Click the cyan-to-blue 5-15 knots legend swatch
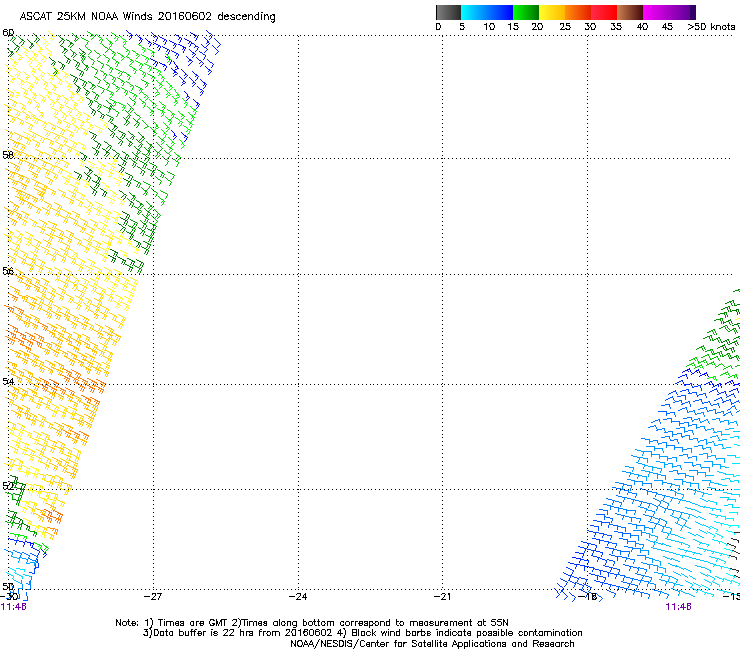Viewport: 740px width, 650px height. coord(487,12)
